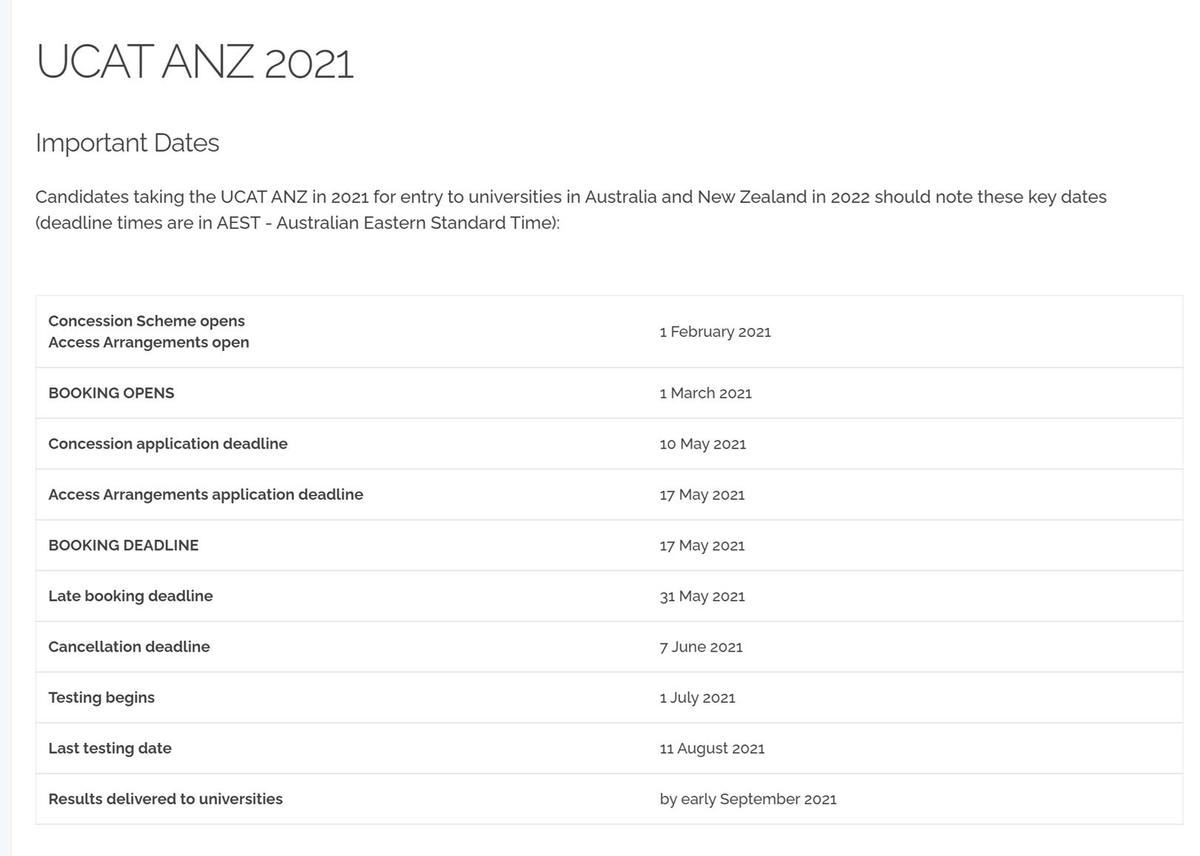1200x856 pixels.
Task: Click the BOOKING DEADLINE row label
Action: [x=123, y=545]
